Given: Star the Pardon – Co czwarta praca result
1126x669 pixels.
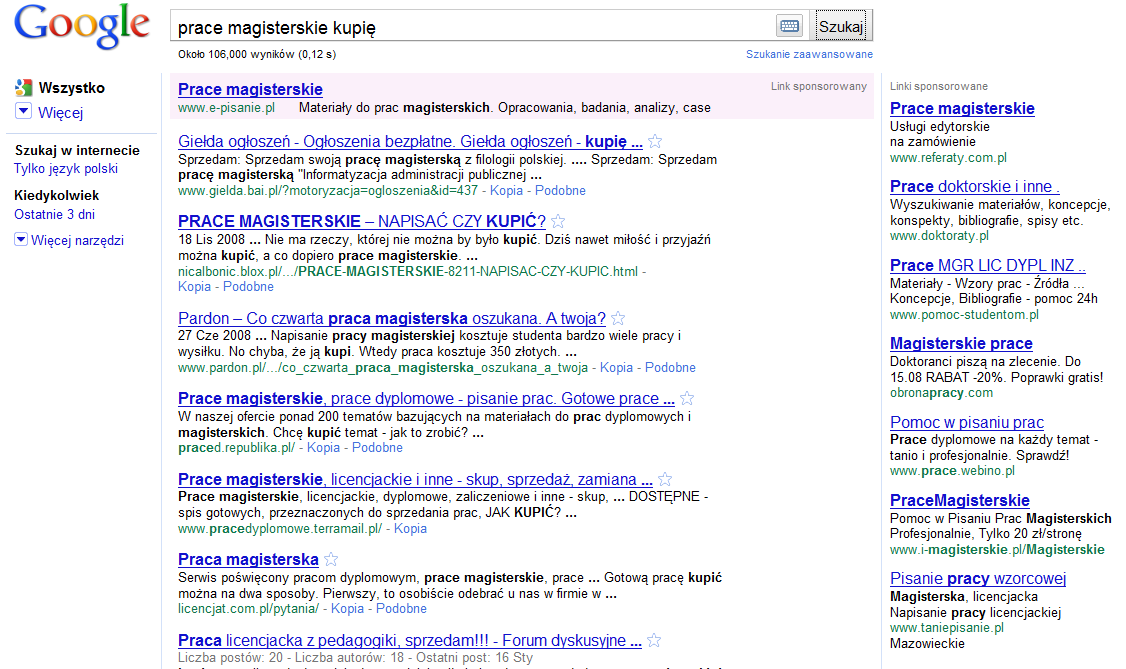Looking at the screenshot, I should pos(618,318).
